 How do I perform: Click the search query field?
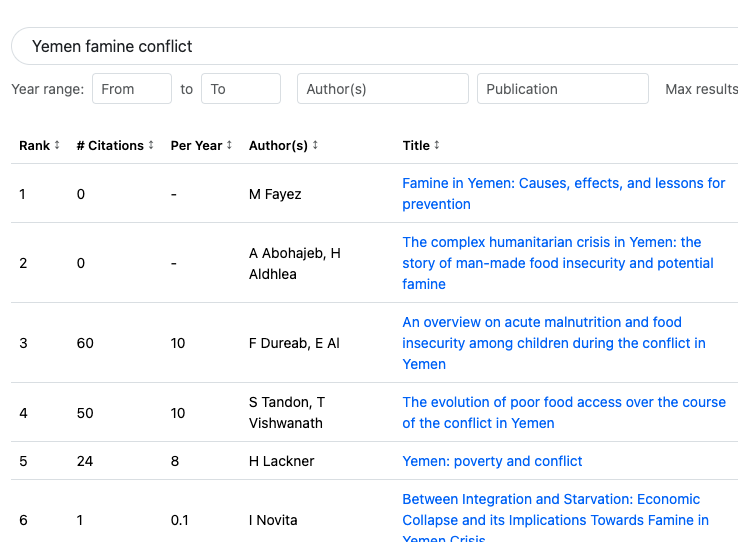(x=380, y=46)
